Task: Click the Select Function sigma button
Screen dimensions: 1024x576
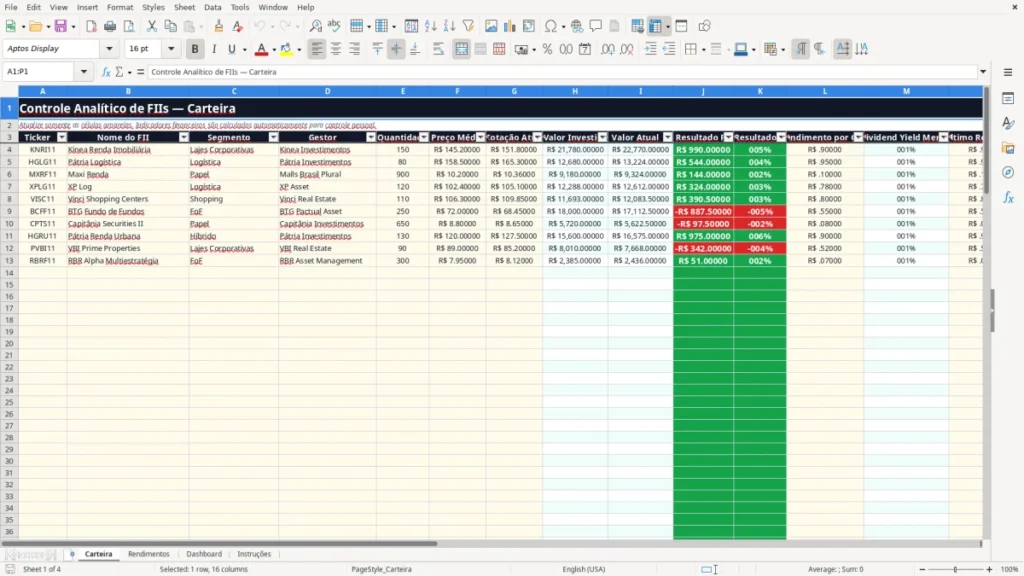Action: click(119, 72)
